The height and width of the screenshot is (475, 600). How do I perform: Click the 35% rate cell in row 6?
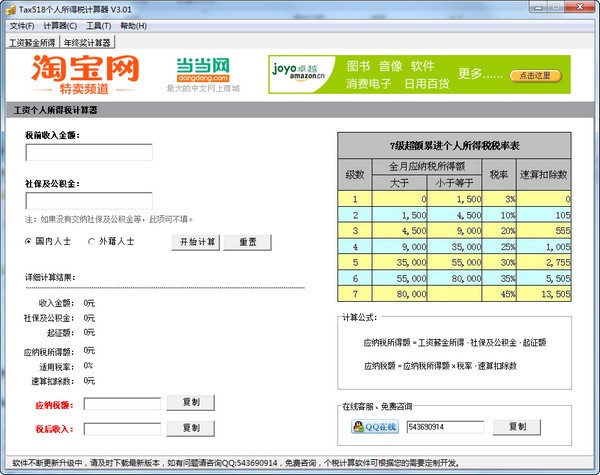click(x=499, y=278)
